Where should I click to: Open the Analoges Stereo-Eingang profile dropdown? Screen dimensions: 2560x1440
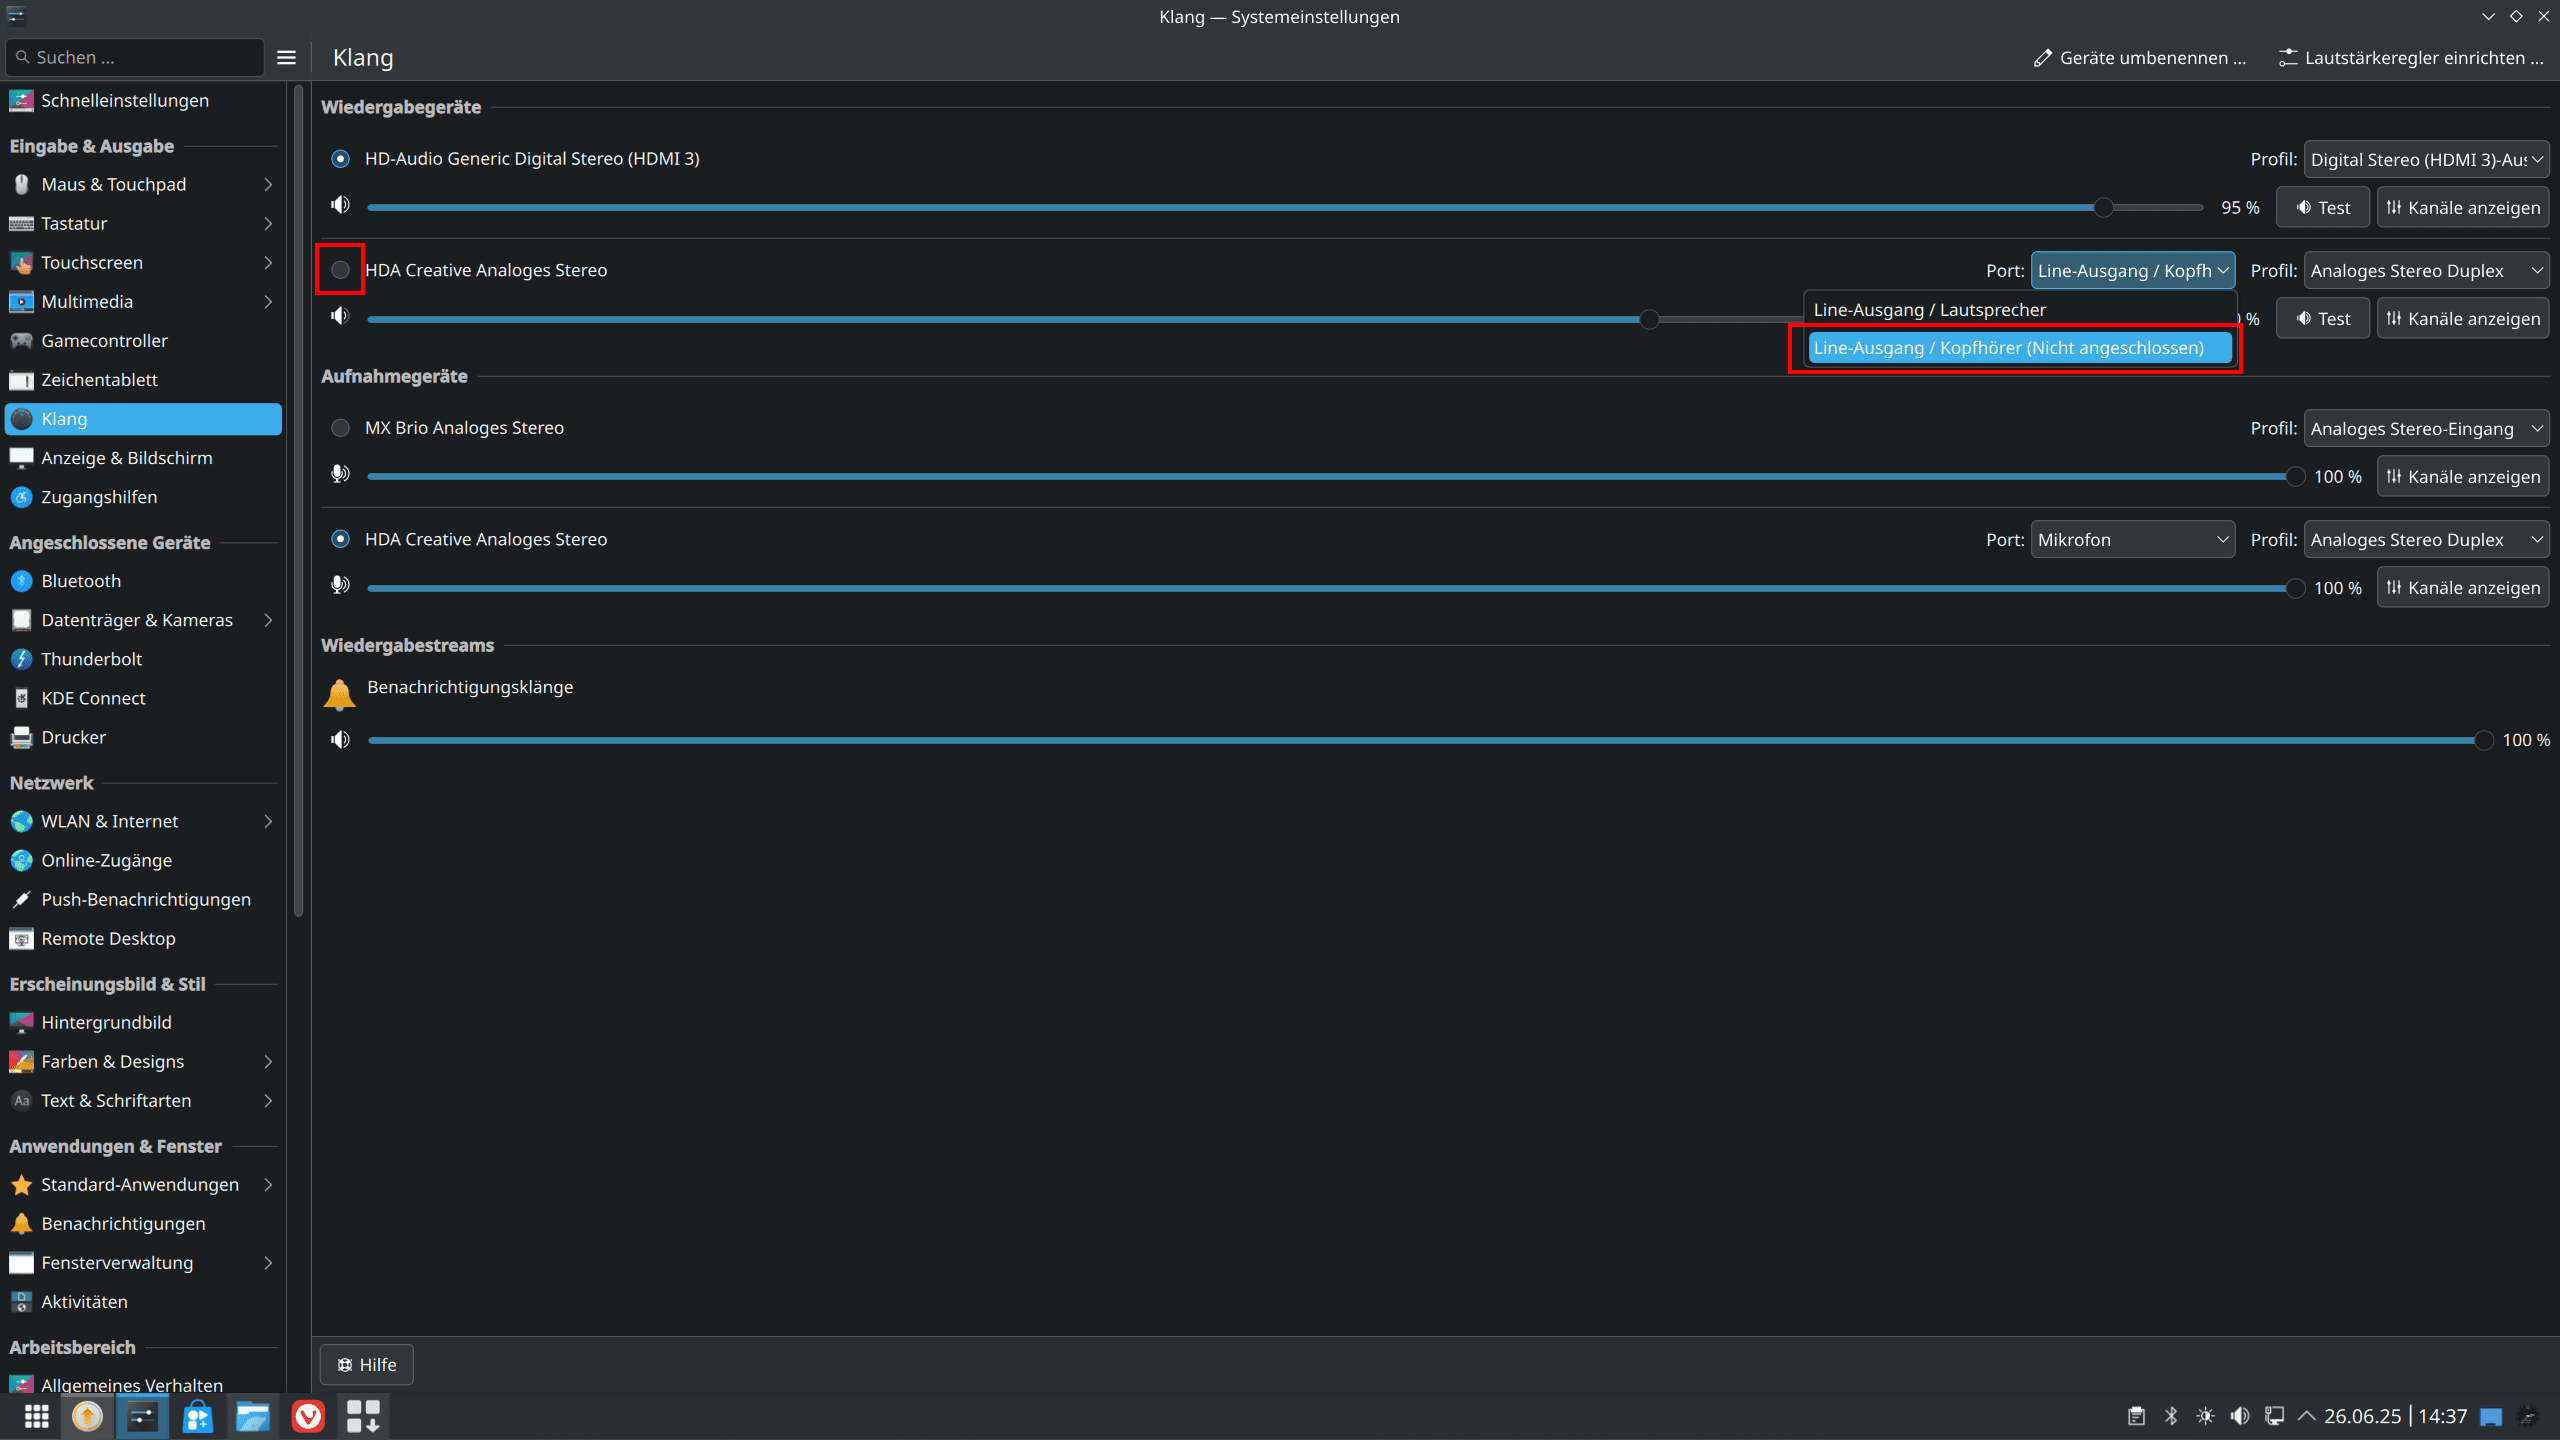point(2425,429)
